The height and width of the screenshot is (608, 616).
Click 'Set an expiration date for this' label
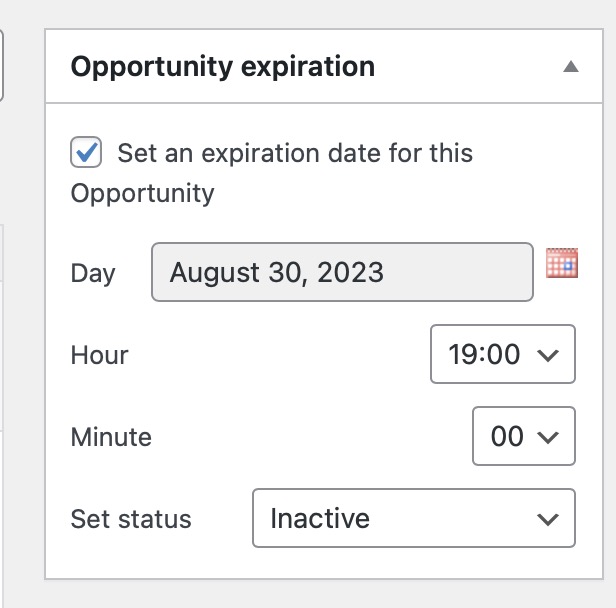(295, 153)
